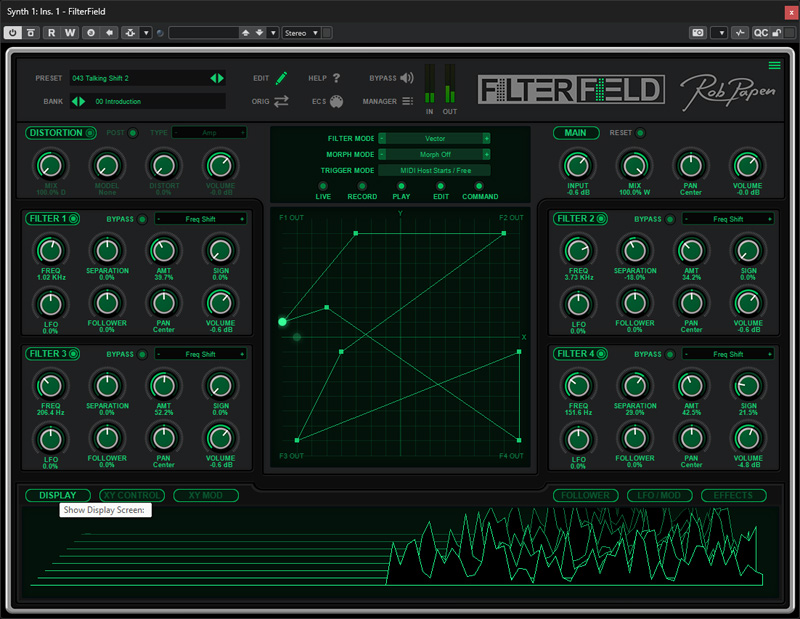
Task: Click the host side-chain activate icon
Action: [x=130, y=33]
